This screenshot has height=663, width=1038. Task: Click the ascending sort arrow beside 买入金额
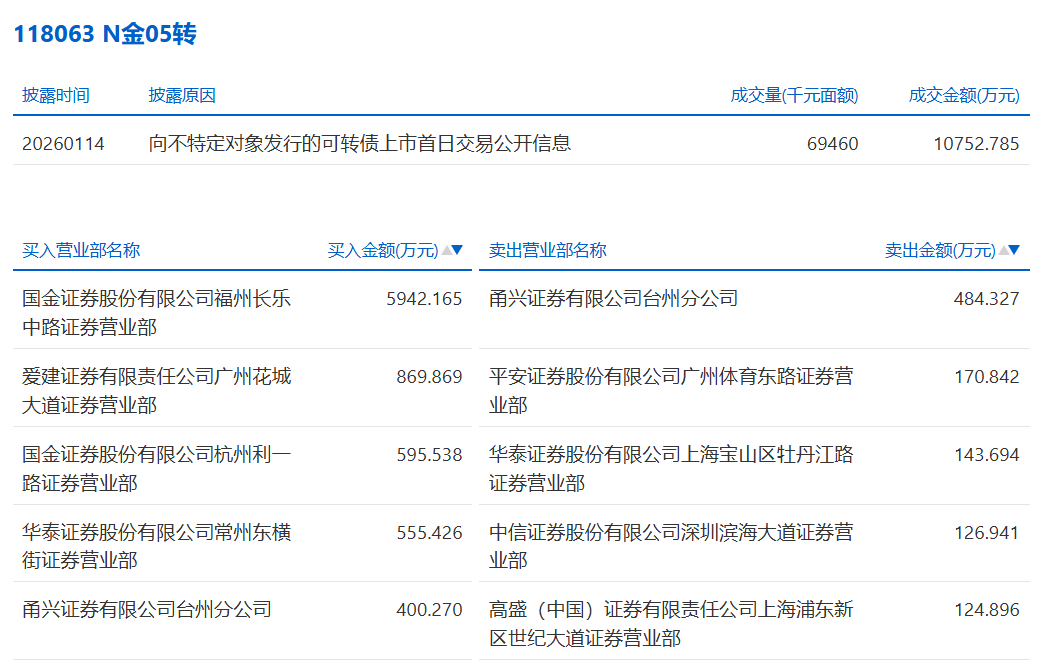446,250
